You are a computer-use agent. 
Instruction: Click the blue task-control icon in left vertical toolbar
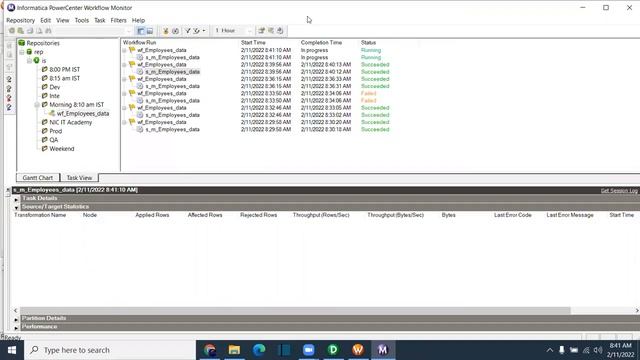(9, 107)
